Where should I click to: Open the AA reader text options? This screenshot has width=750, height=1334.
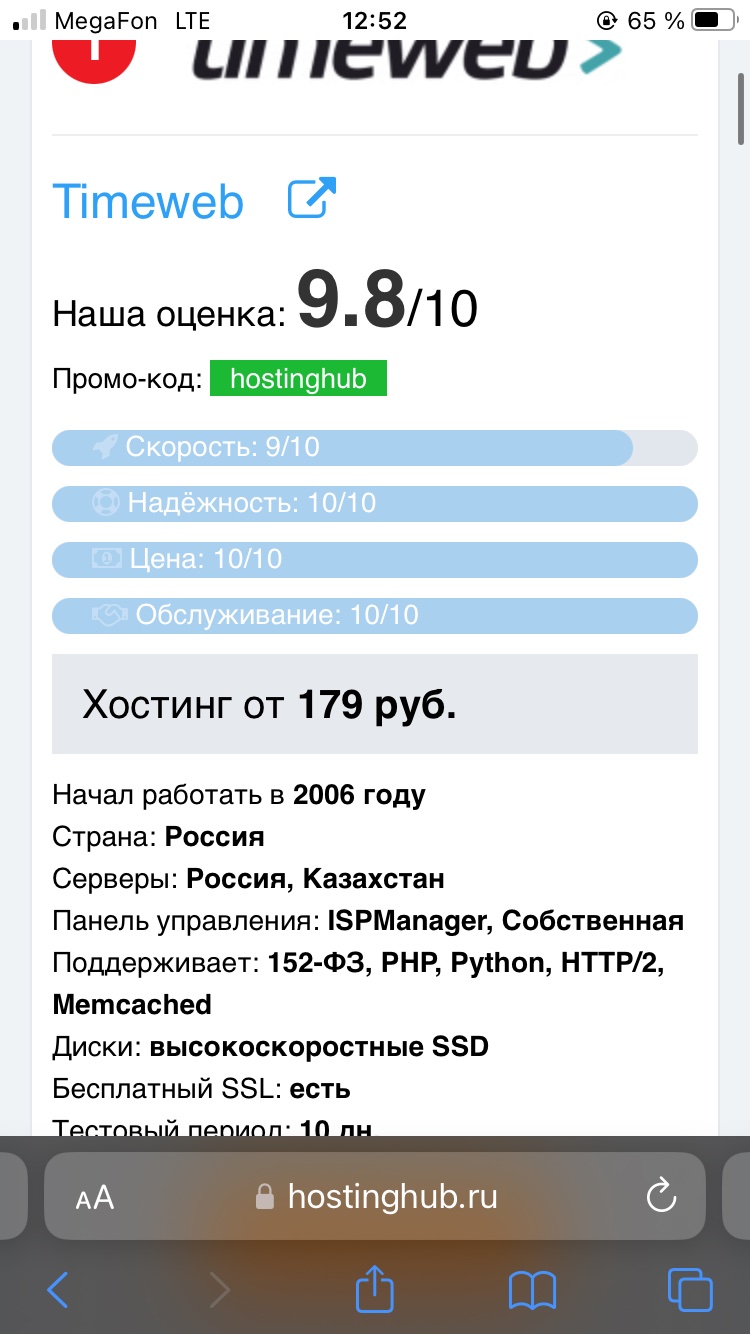(x=95, y=1198)
